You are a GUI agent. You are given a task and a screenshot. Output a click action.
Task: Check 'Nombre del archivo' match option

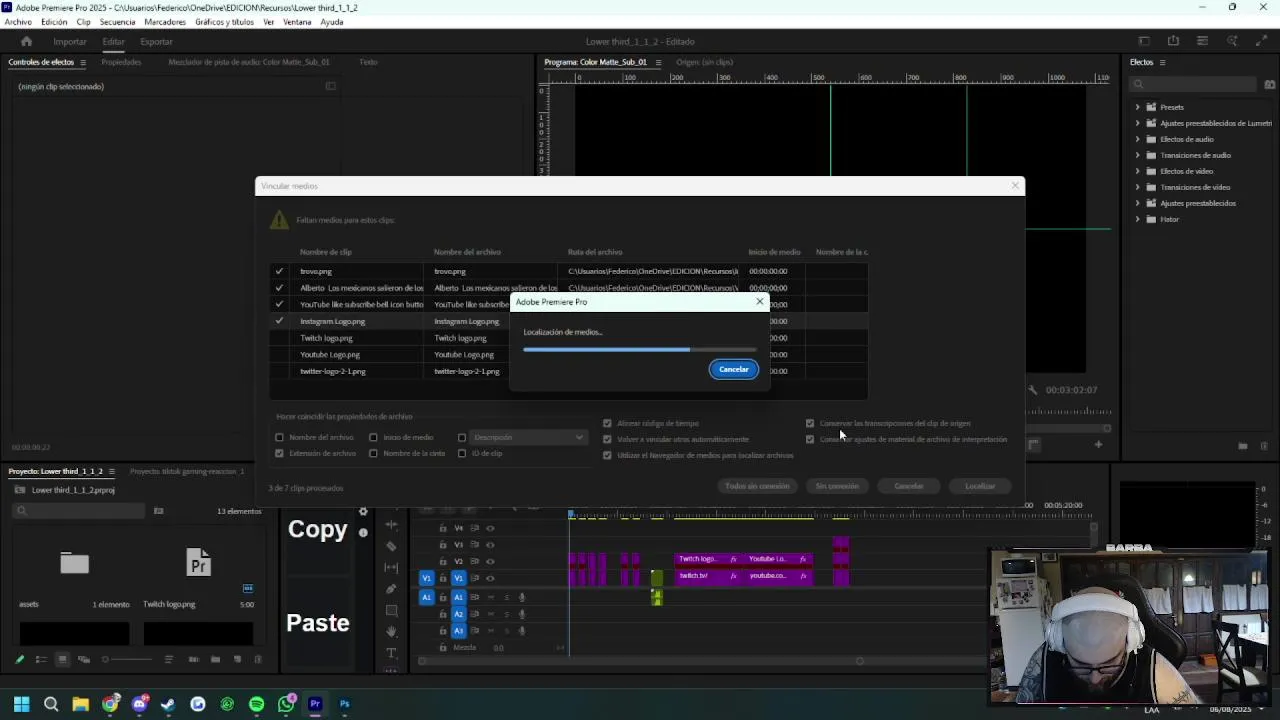tap(279, 437)
